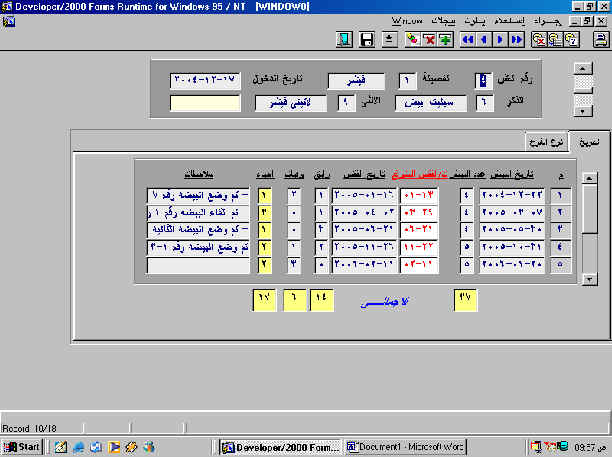612x458 pixels.
Task: Switch to Developer/2000 Forms taskbar button
Action: pyautogui.click(x=280, y=447)
